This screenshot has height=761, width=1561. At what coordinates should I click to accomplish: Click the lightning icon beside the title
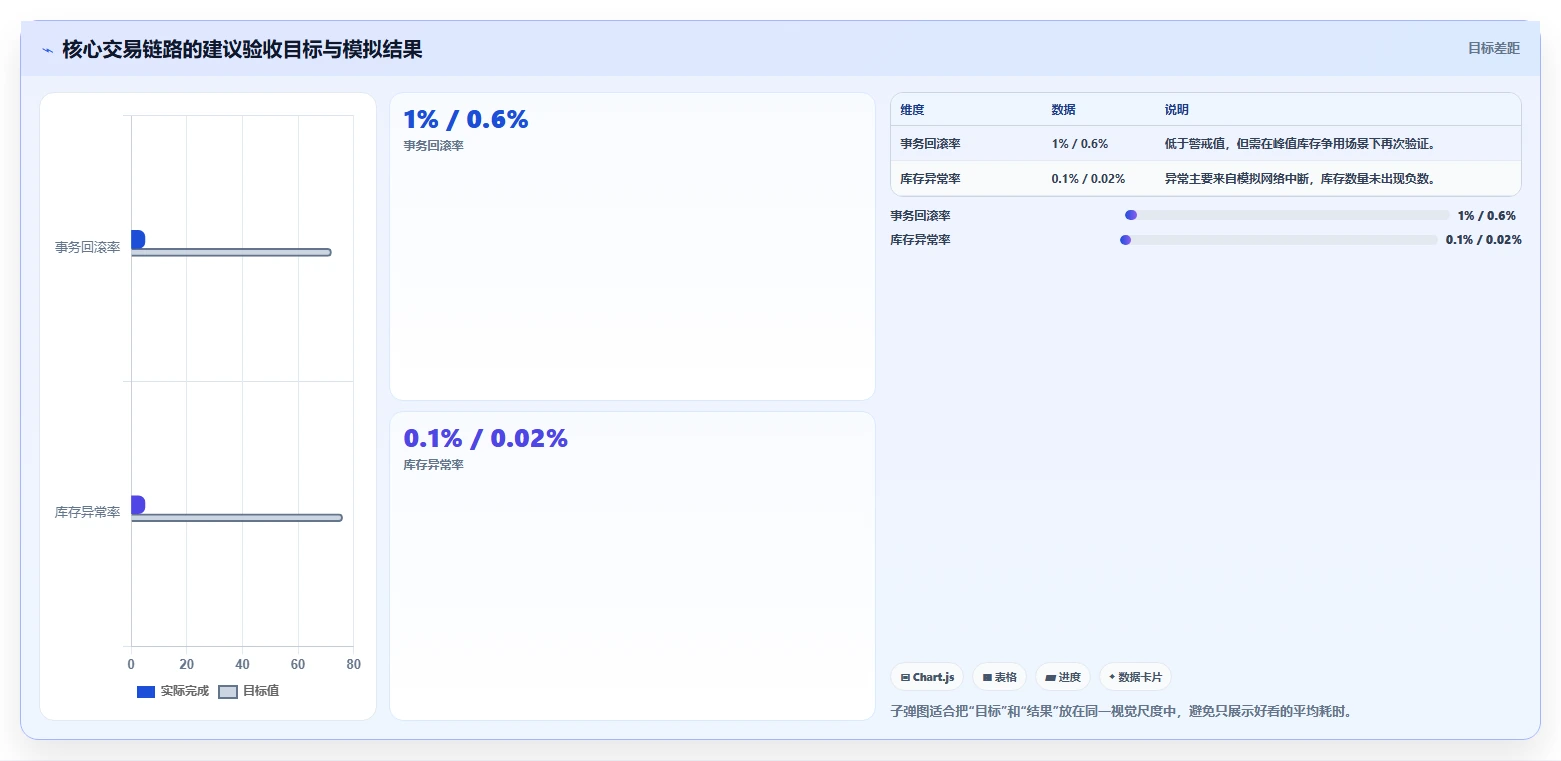click(47, 50)
